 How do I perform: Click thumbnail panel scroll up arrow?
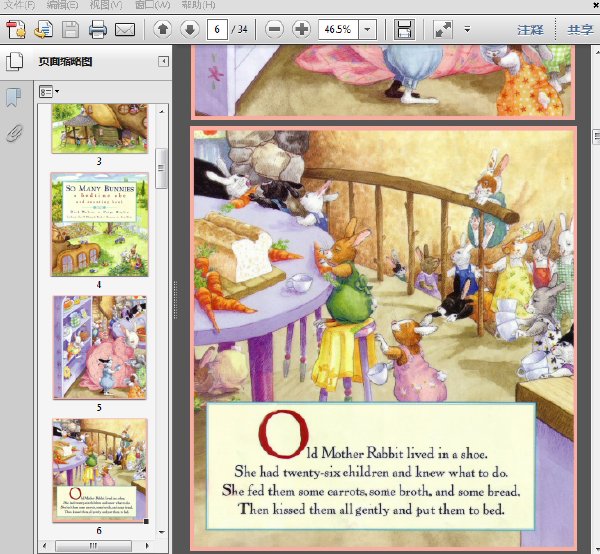click(x=161, y=111)
